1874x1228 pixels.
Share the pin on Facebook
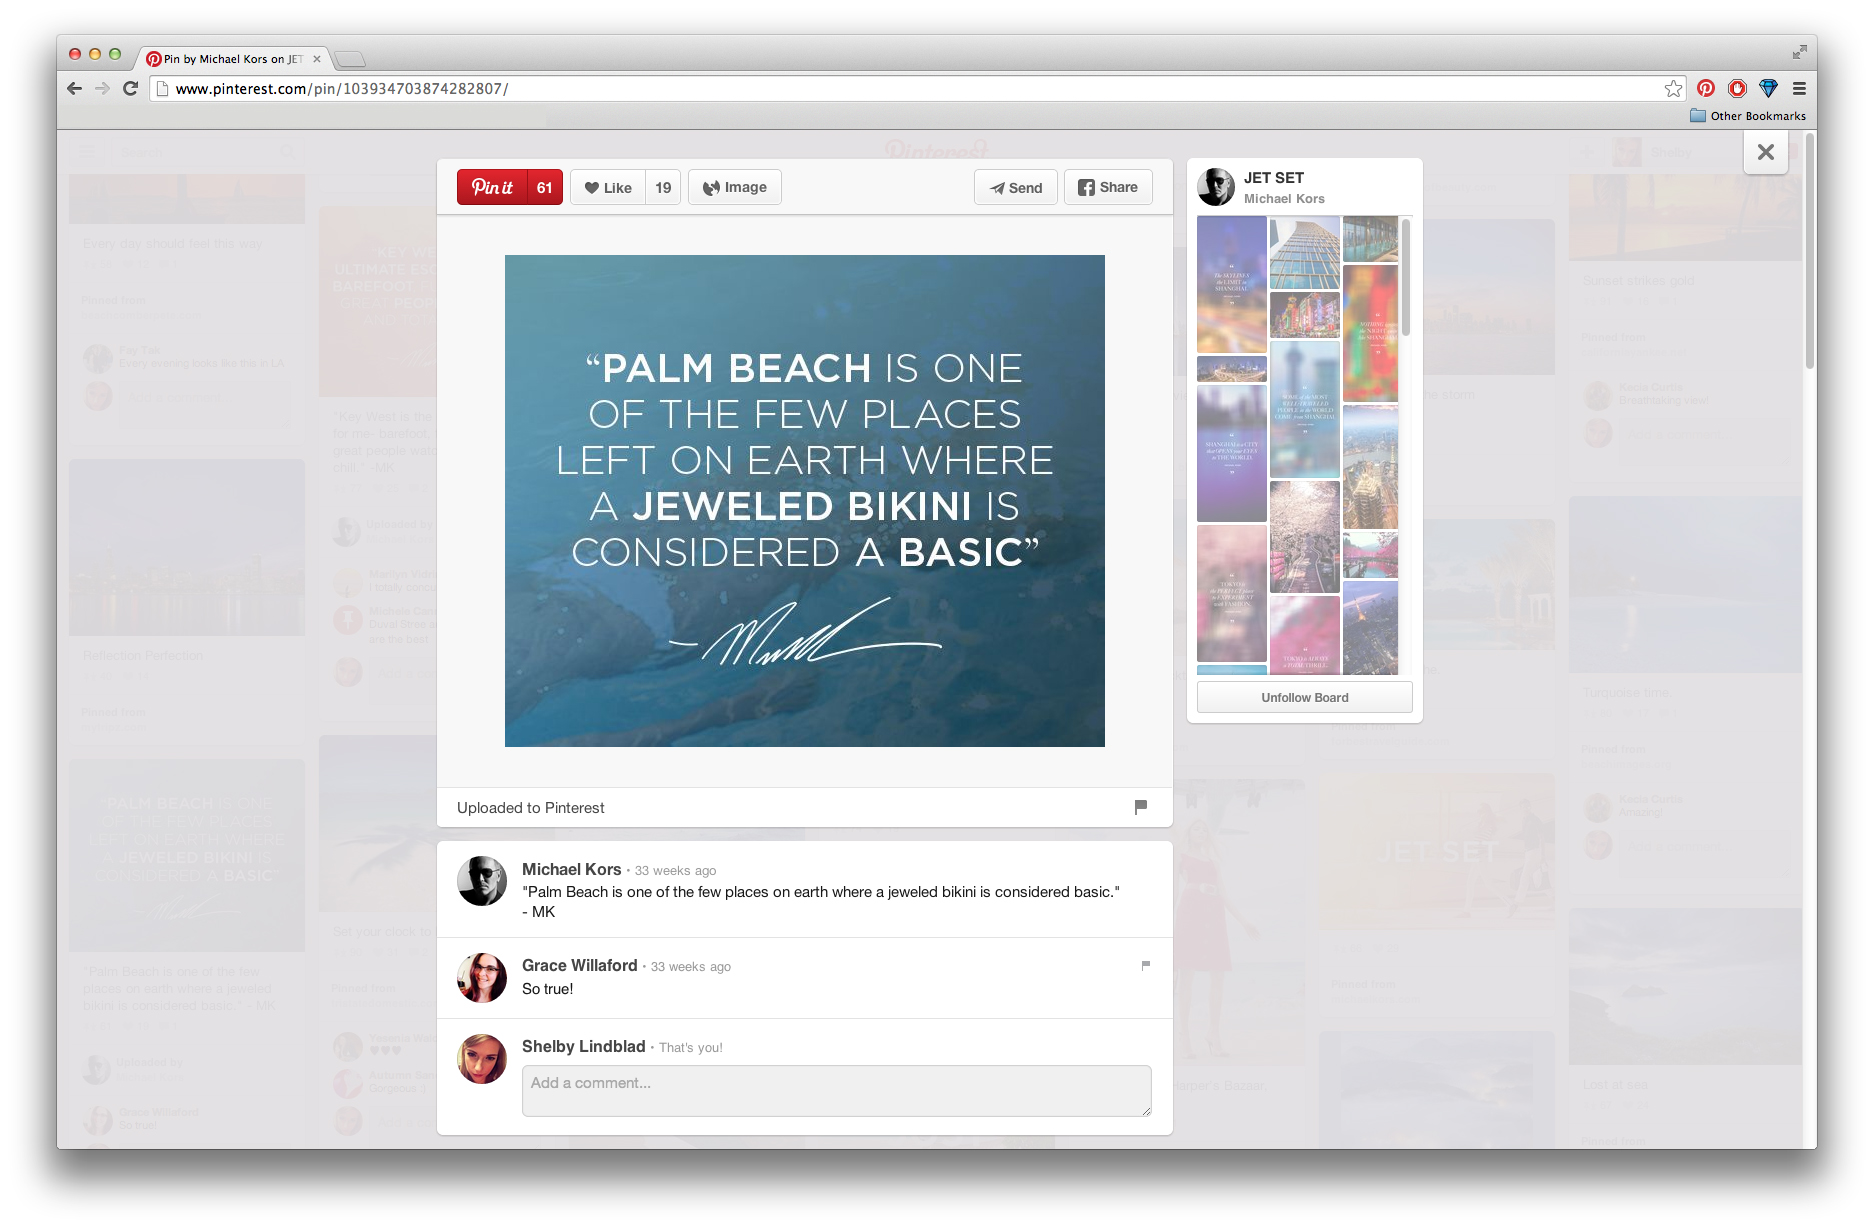click(1108, 187)
